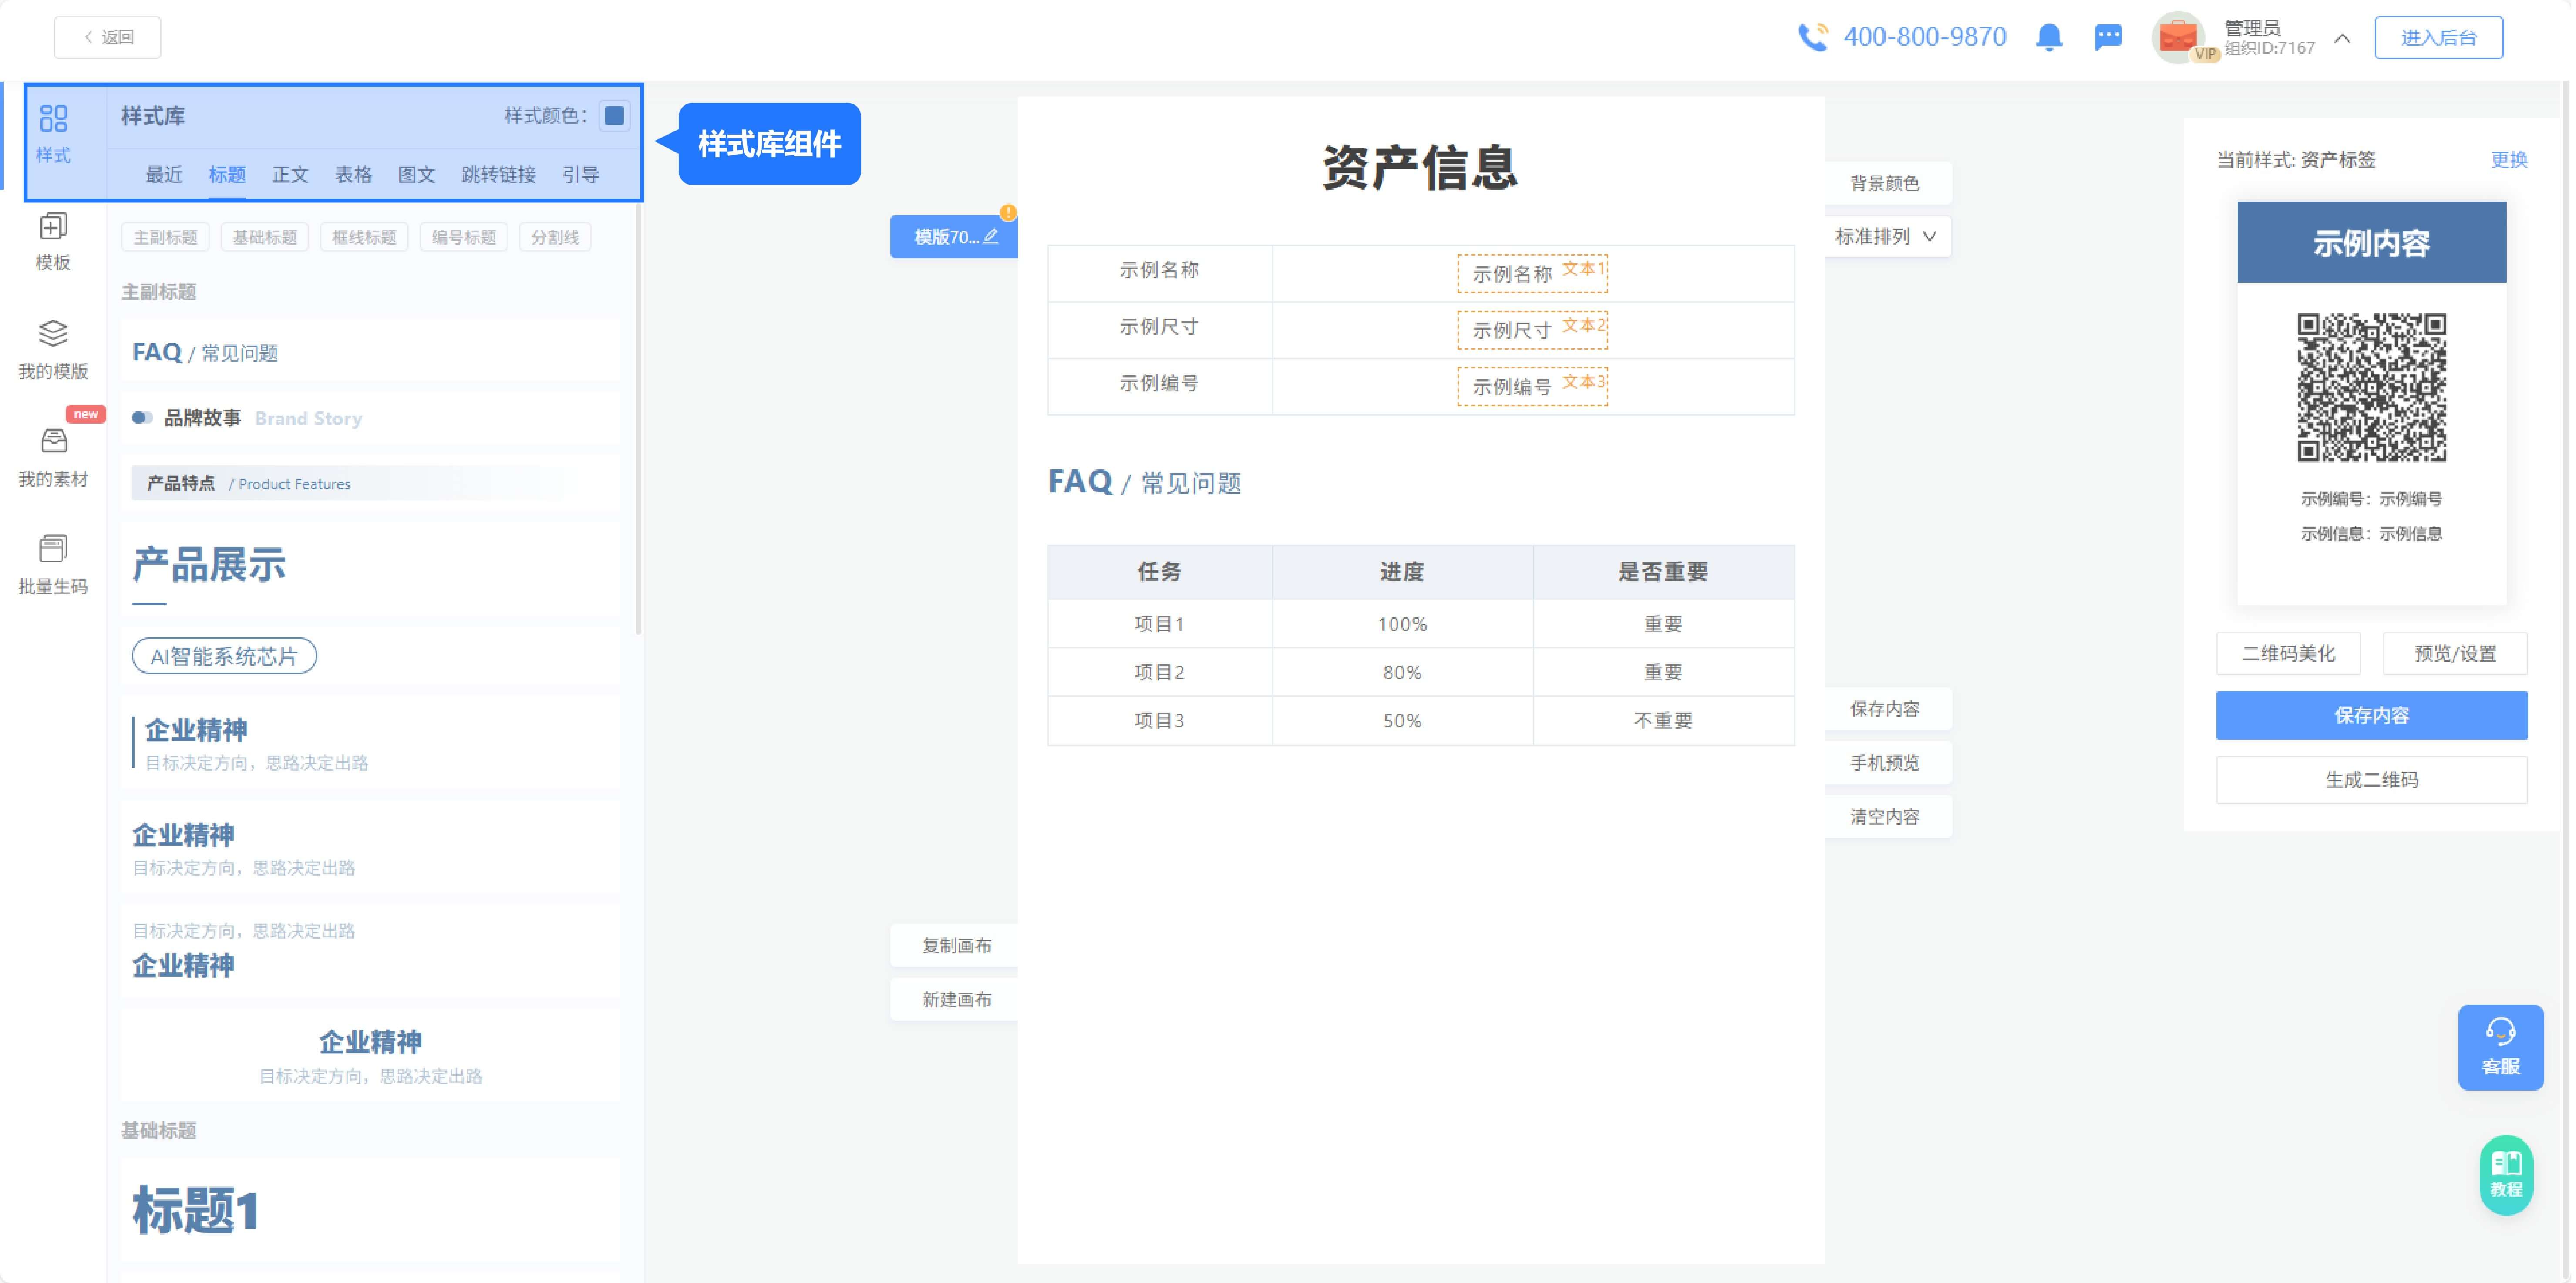The image size is (2576, 1283).
Task: Open the 样式颜色 color swatch
Action: point(614,116)
